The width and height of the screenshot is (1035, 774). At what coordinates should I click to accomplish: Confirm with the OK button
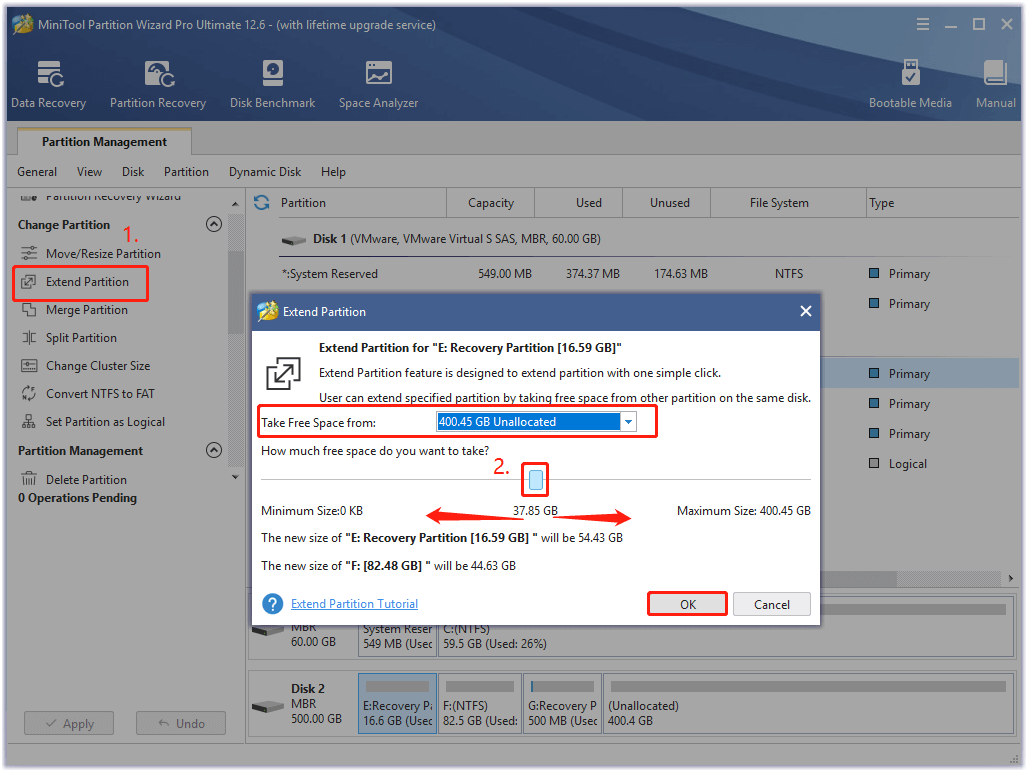(x=687, y=604)
